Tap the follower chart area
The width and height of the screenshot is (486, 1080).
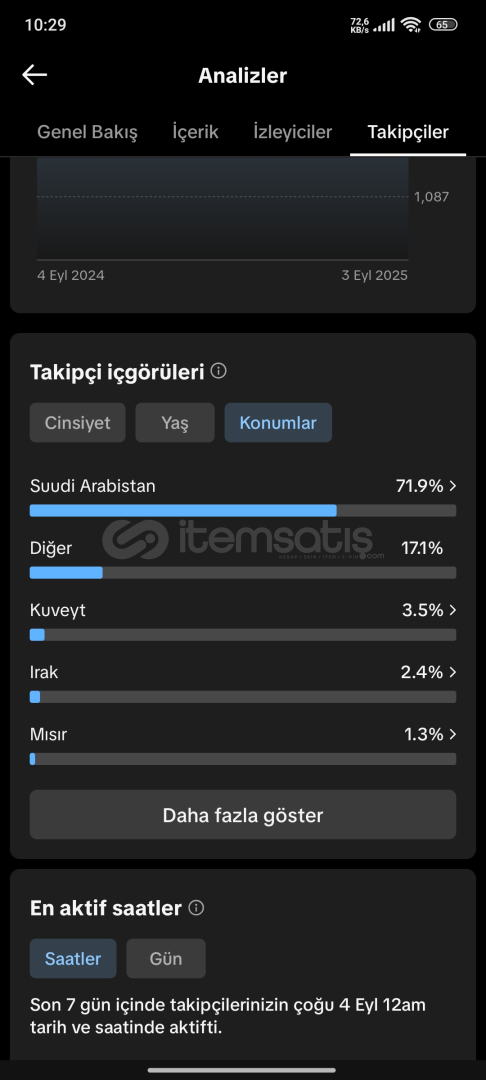click(x=222, y=209)
